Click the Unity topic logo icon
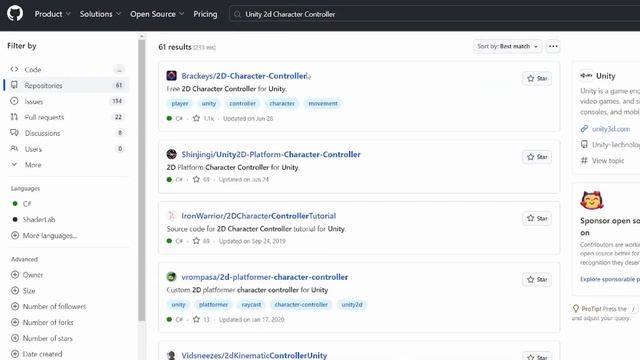The image size is (640, 360). [x=586, y=76]
